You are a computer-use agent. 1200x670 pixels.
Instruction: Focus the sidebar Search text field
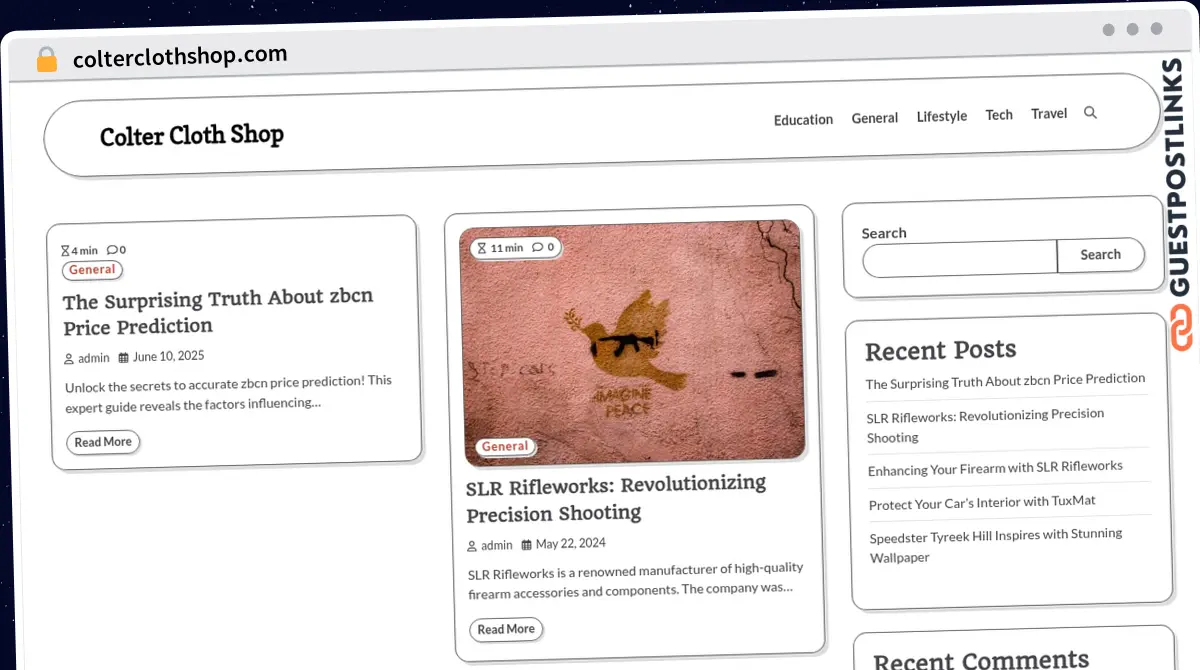click(959, 258)
